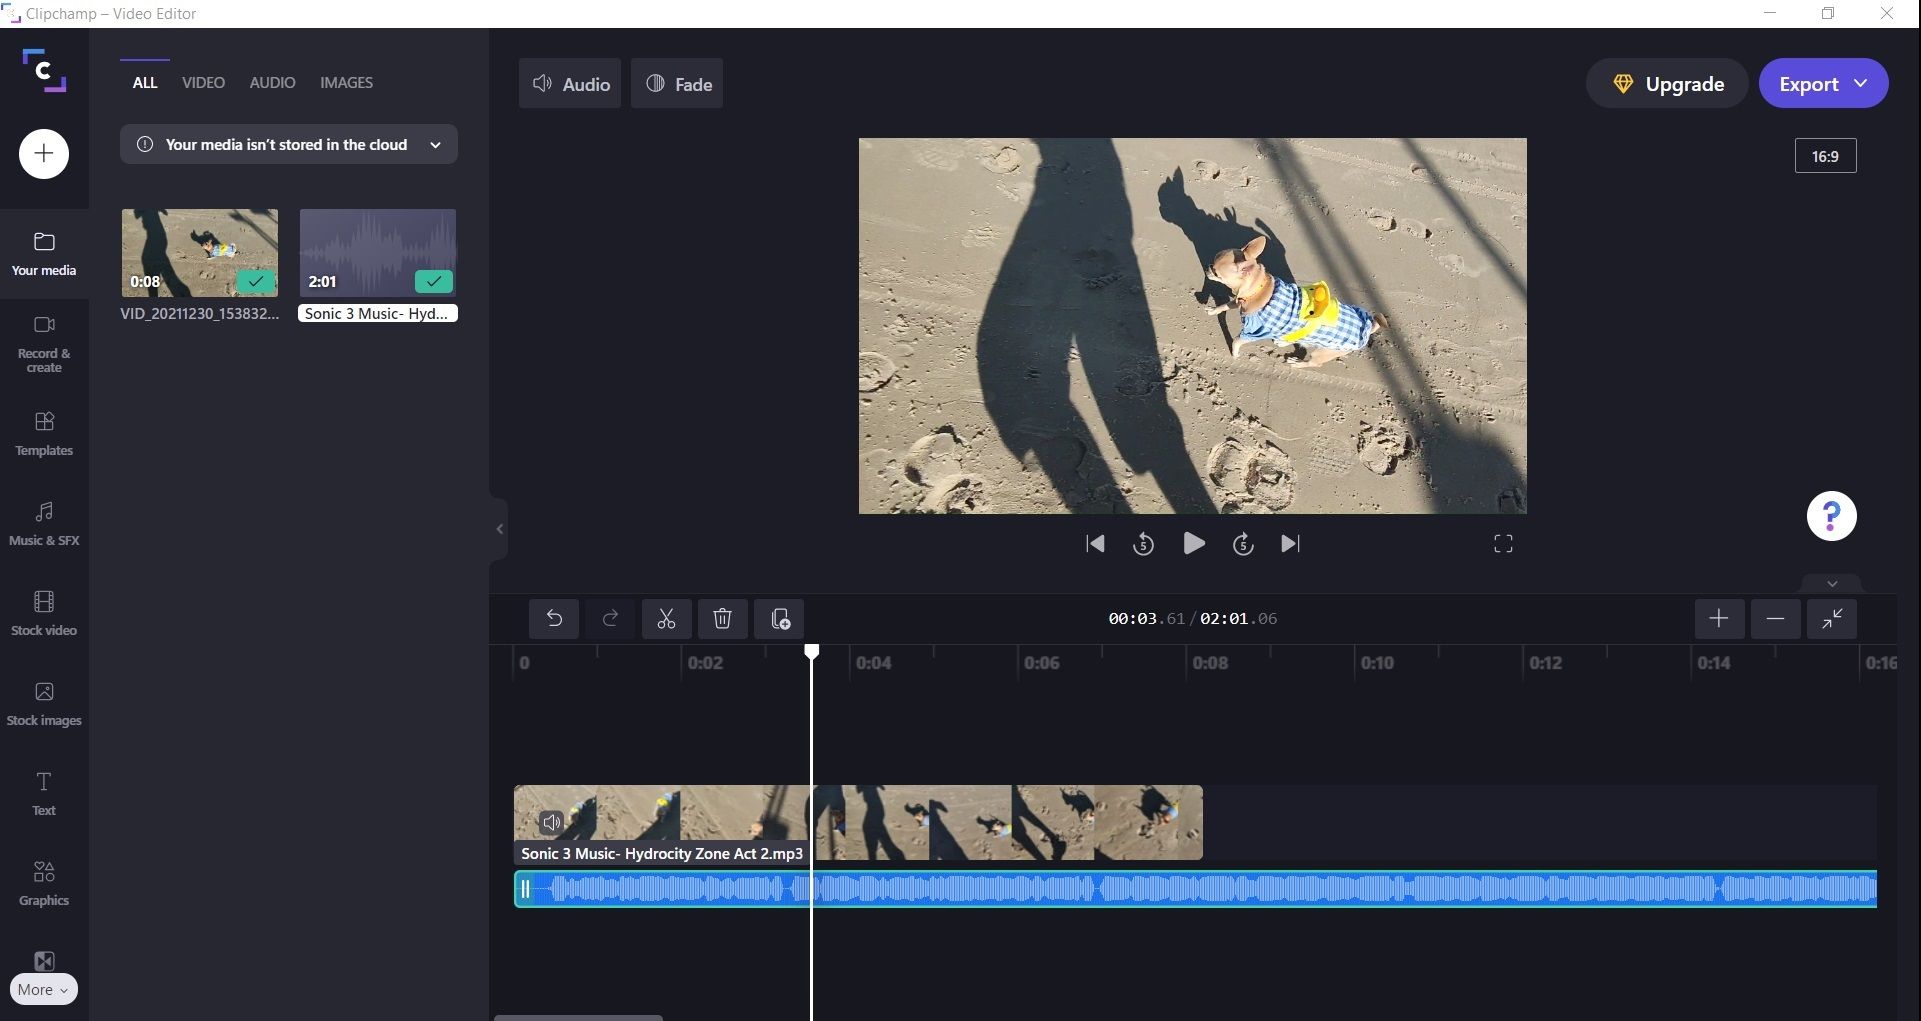
Task: Duplicate the selected timeline clip
Action: [x=779, y=618]
